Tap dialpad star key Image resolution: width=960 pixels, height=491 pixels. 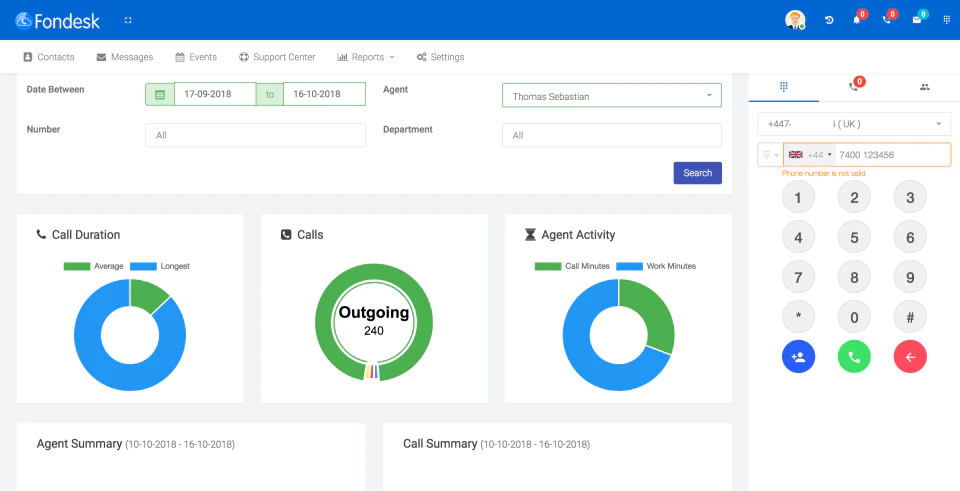(798, 317)
